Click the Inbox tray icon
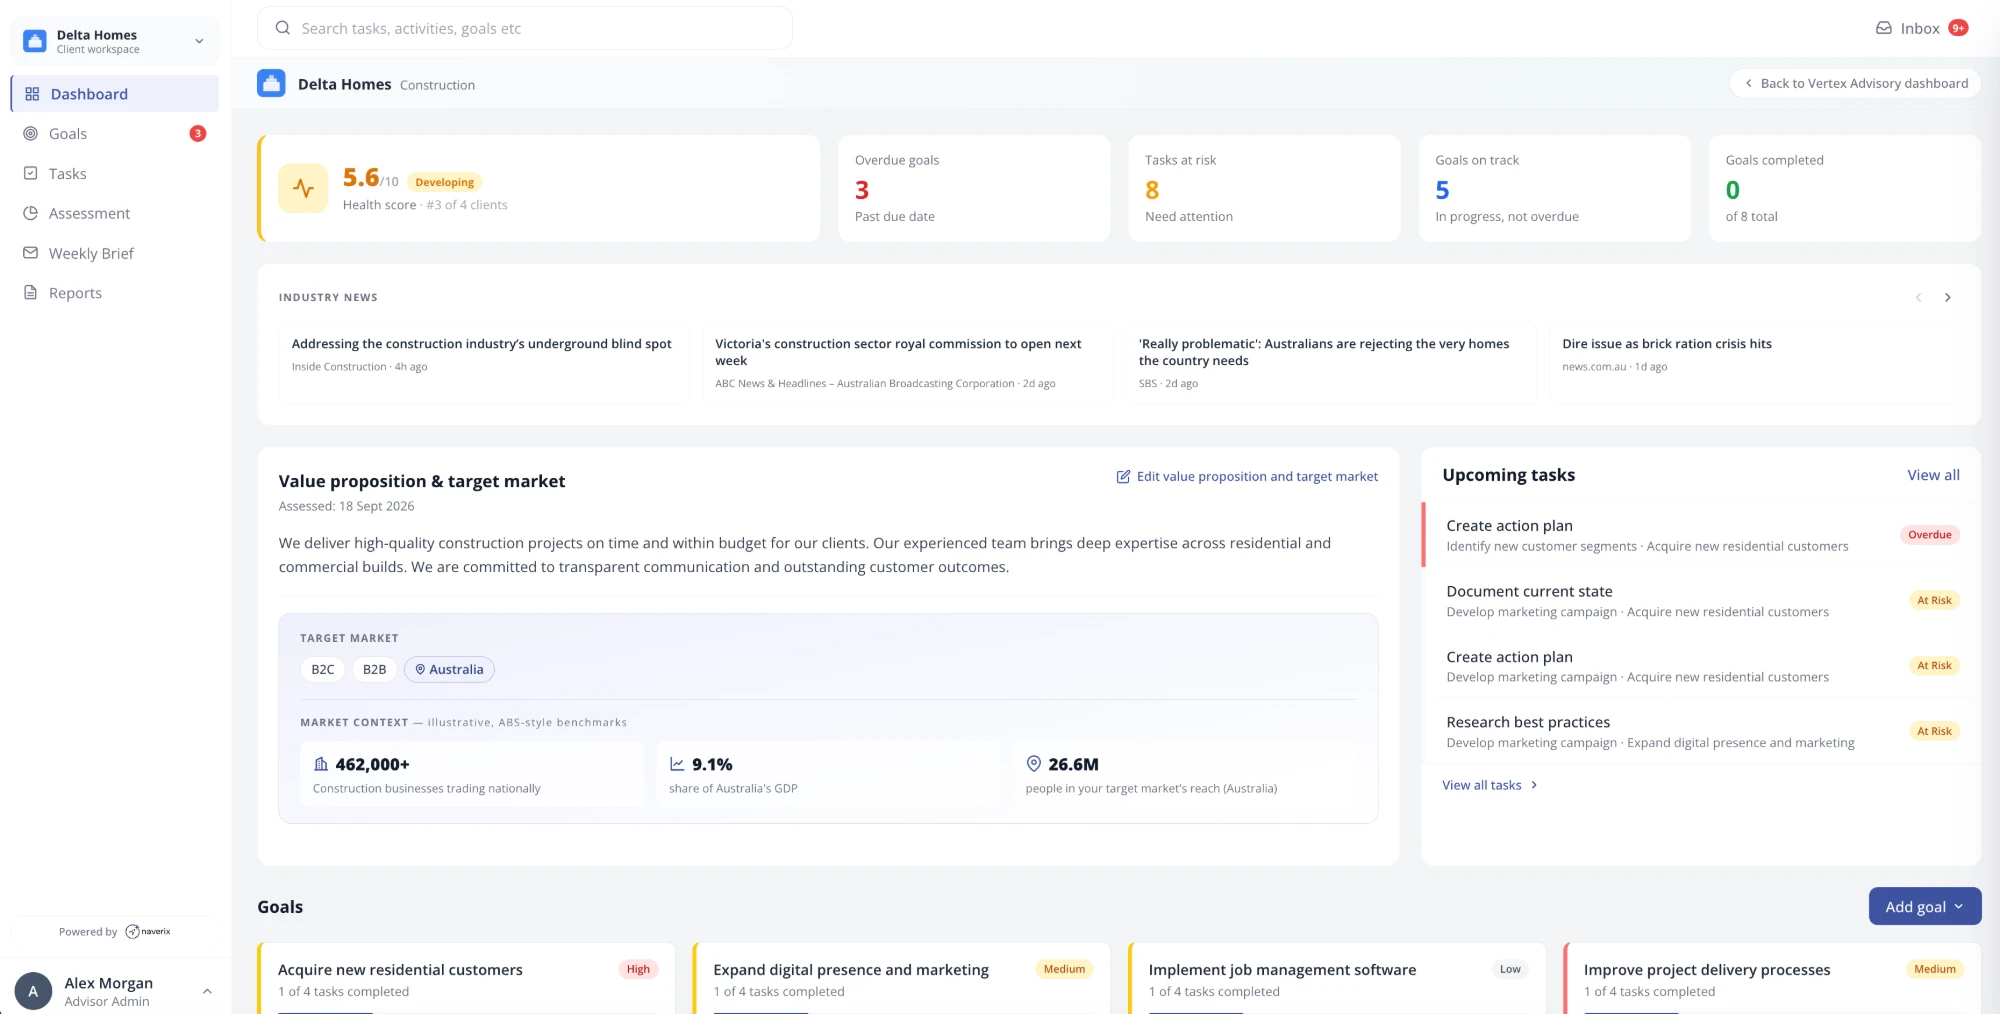2000x1014 pixels. tap(1884, 28)
